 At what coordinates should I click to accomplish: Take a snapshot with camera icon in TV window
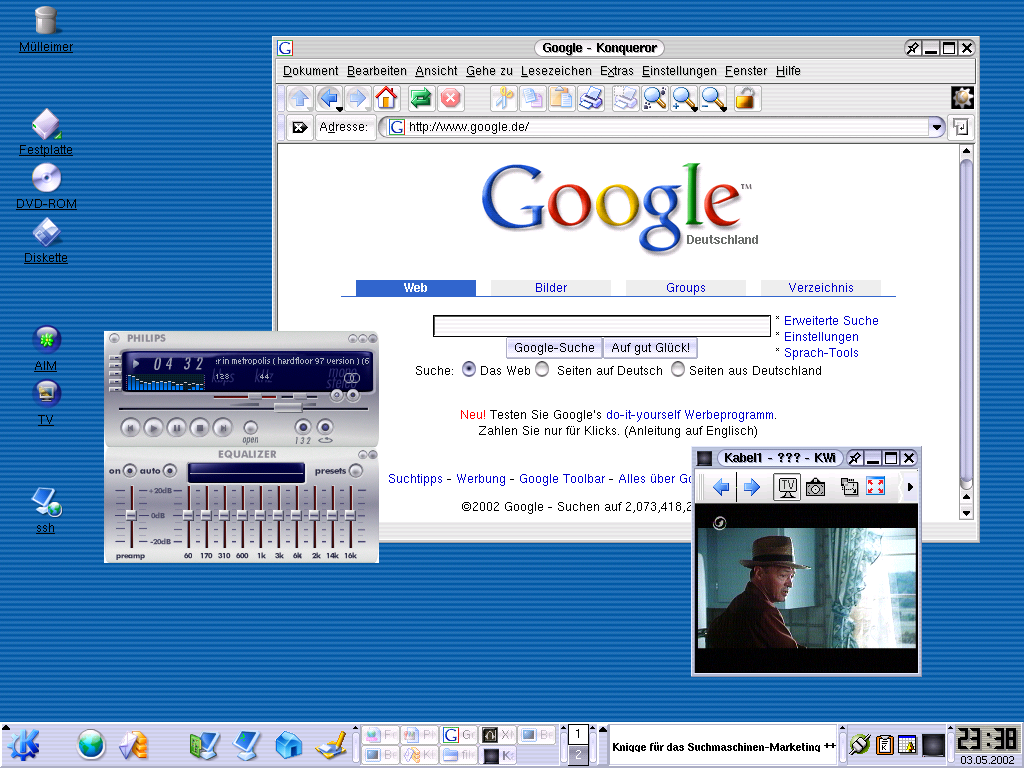(815, 487)
